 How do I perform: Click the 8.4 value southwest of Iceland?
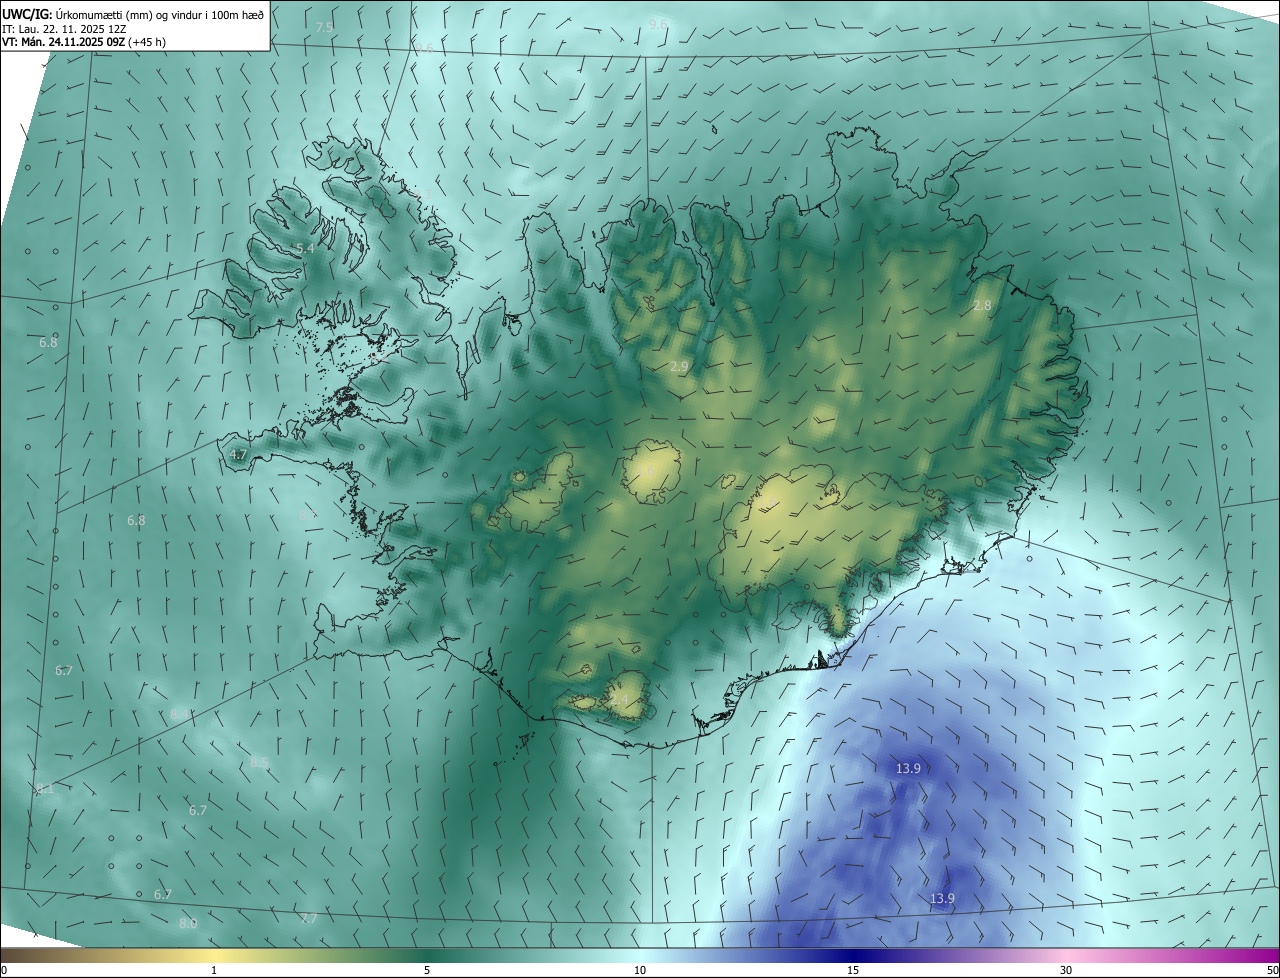pyautogui.click(x=180, y=714)
